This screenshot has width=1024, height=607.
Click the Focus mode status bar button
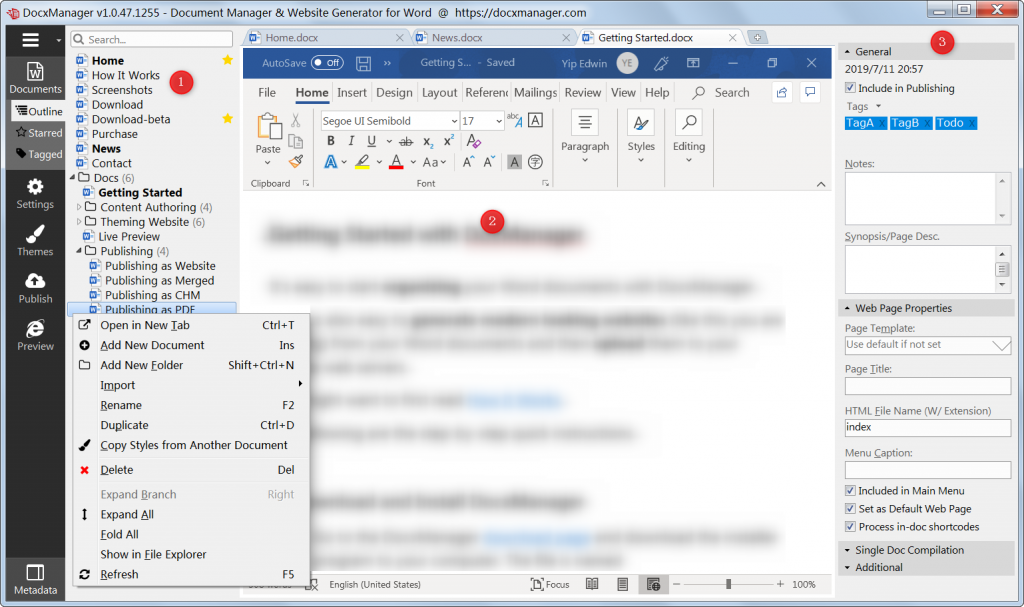click(x=550, y=584)
